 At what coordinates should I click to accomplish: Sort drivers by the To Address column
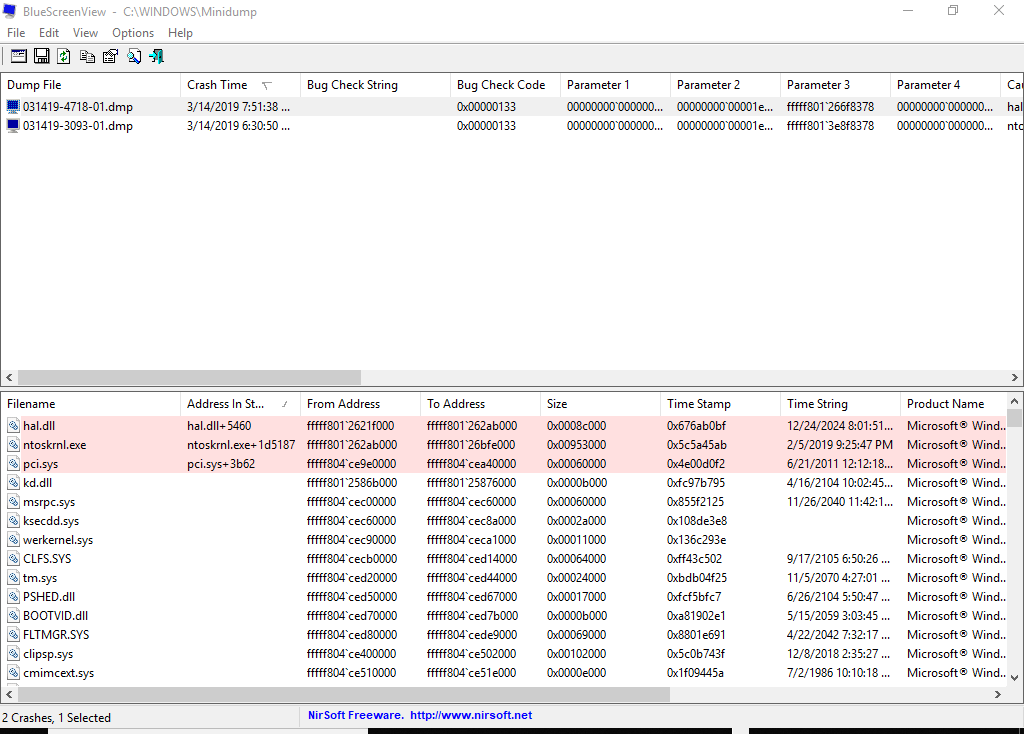click(480, 404)
